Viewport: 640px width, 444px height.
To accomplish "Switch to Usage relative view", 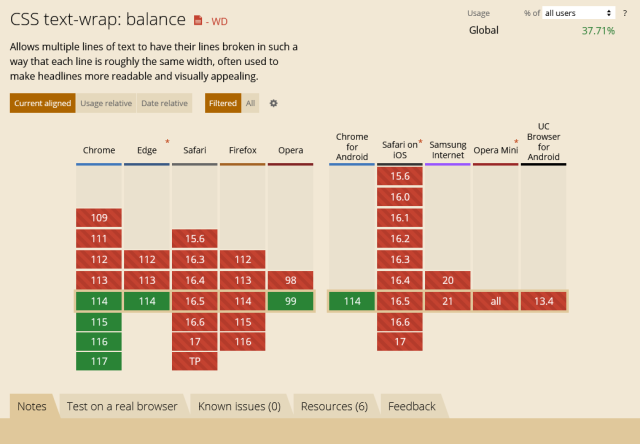I will 106,103.
